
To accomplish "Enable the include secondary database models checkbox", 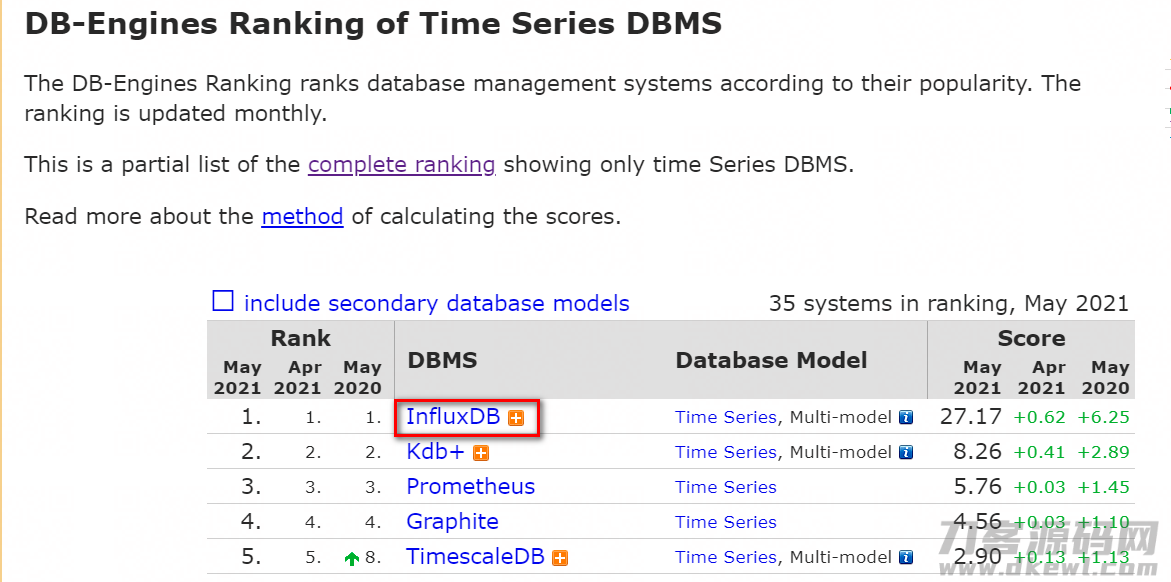I will [x=223, y=301].
